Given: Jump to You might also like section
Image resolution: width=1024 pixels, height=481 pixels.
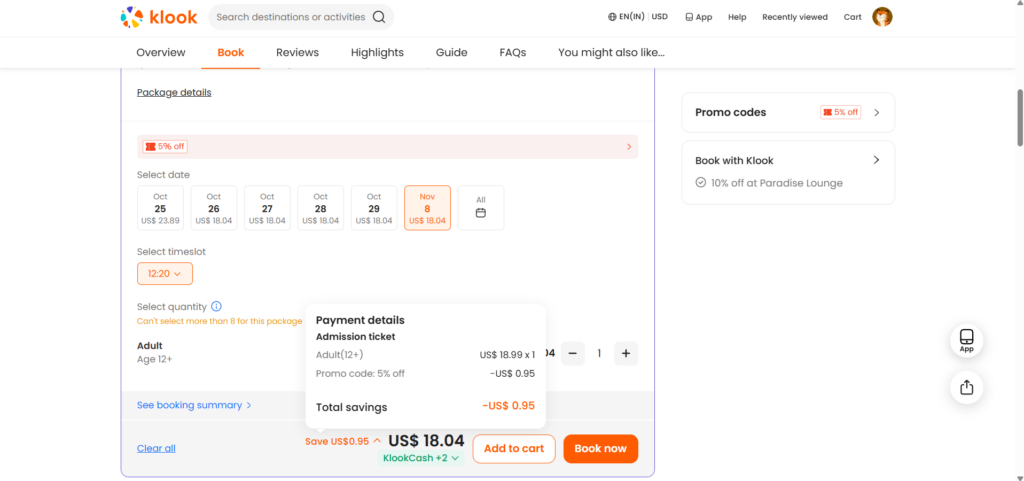Looking at the screenshot, I should [x=611, y=52].
